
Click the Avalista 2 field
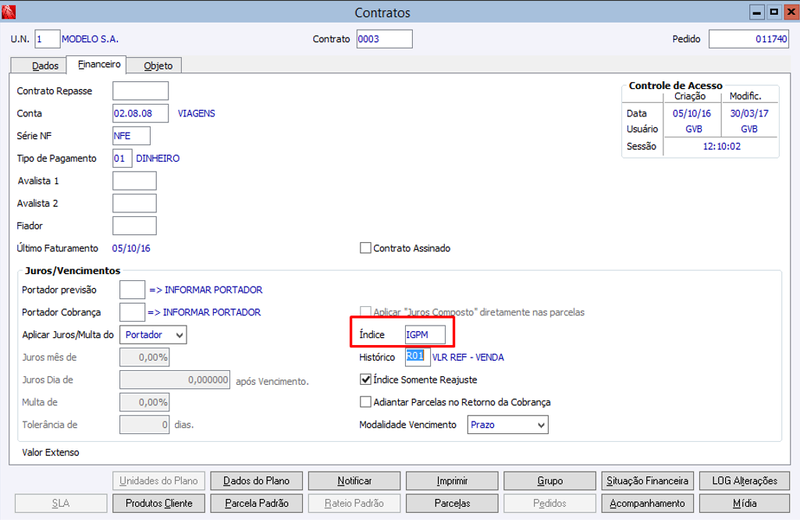coord(134,203)
